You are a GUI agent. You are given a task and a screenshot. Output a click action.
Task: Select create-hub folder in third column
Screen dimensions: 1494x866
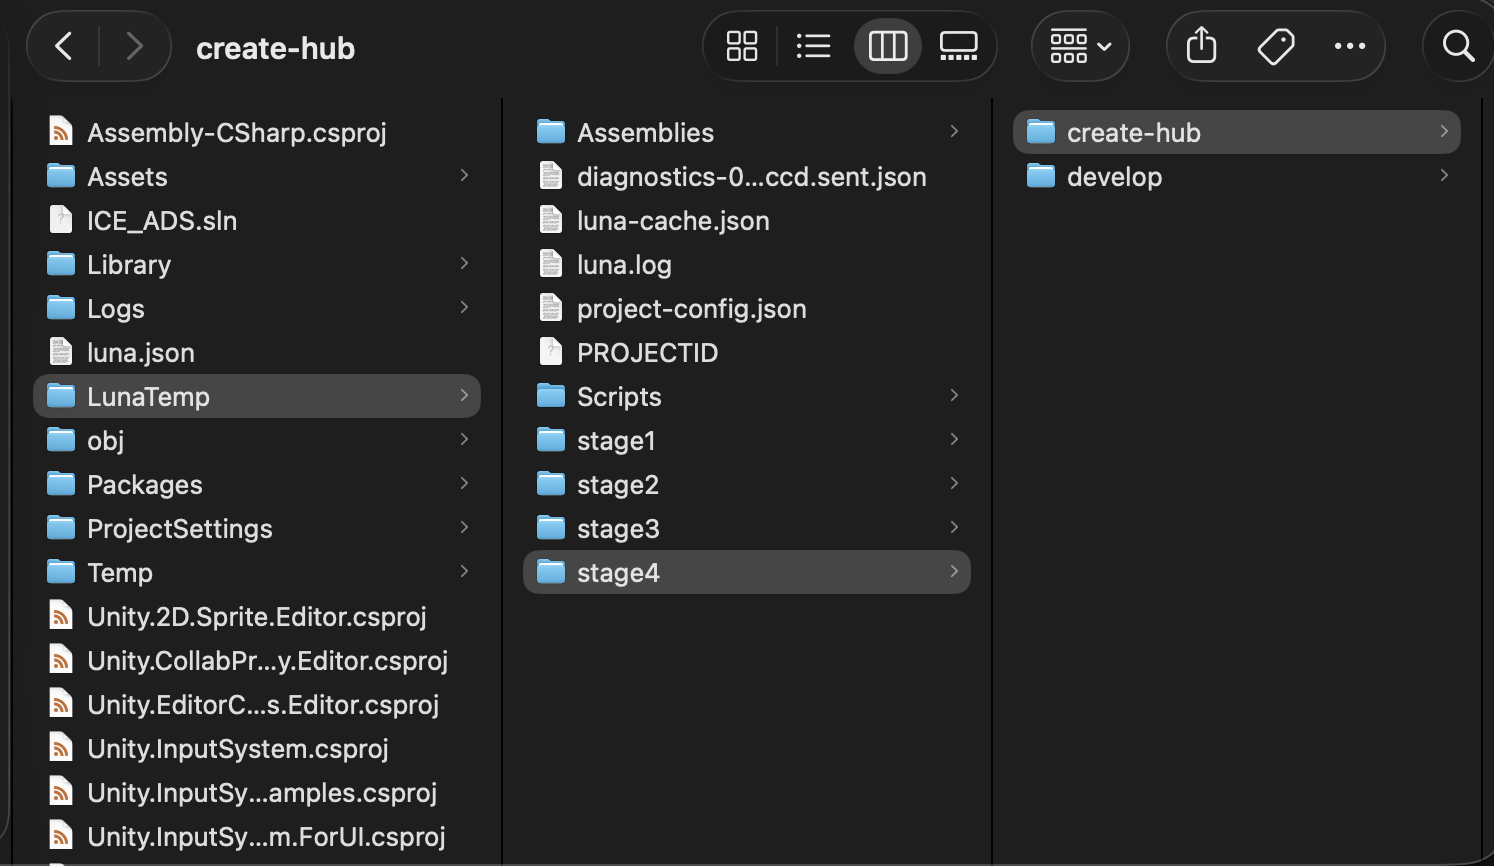pos(1237,132)
